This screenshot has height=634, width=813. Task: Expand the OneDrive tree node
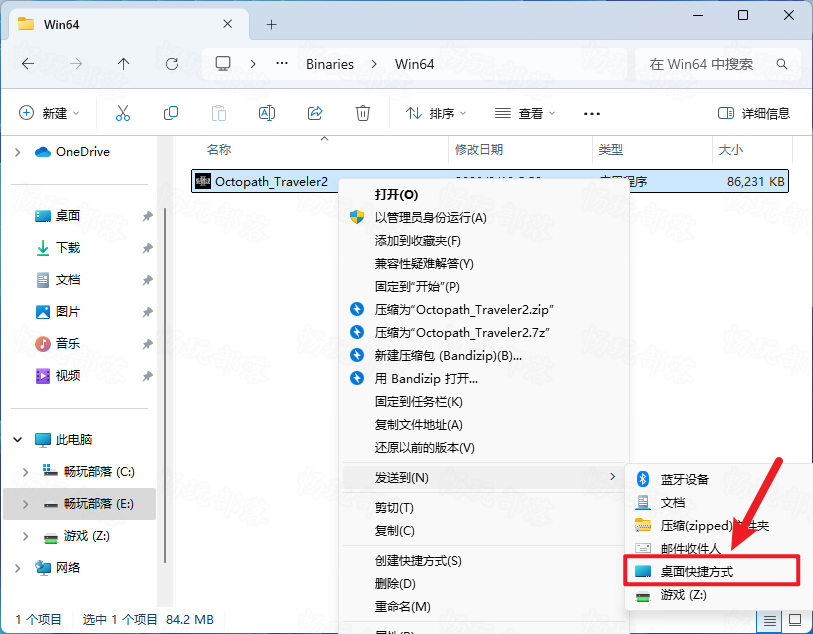(18, 152)
